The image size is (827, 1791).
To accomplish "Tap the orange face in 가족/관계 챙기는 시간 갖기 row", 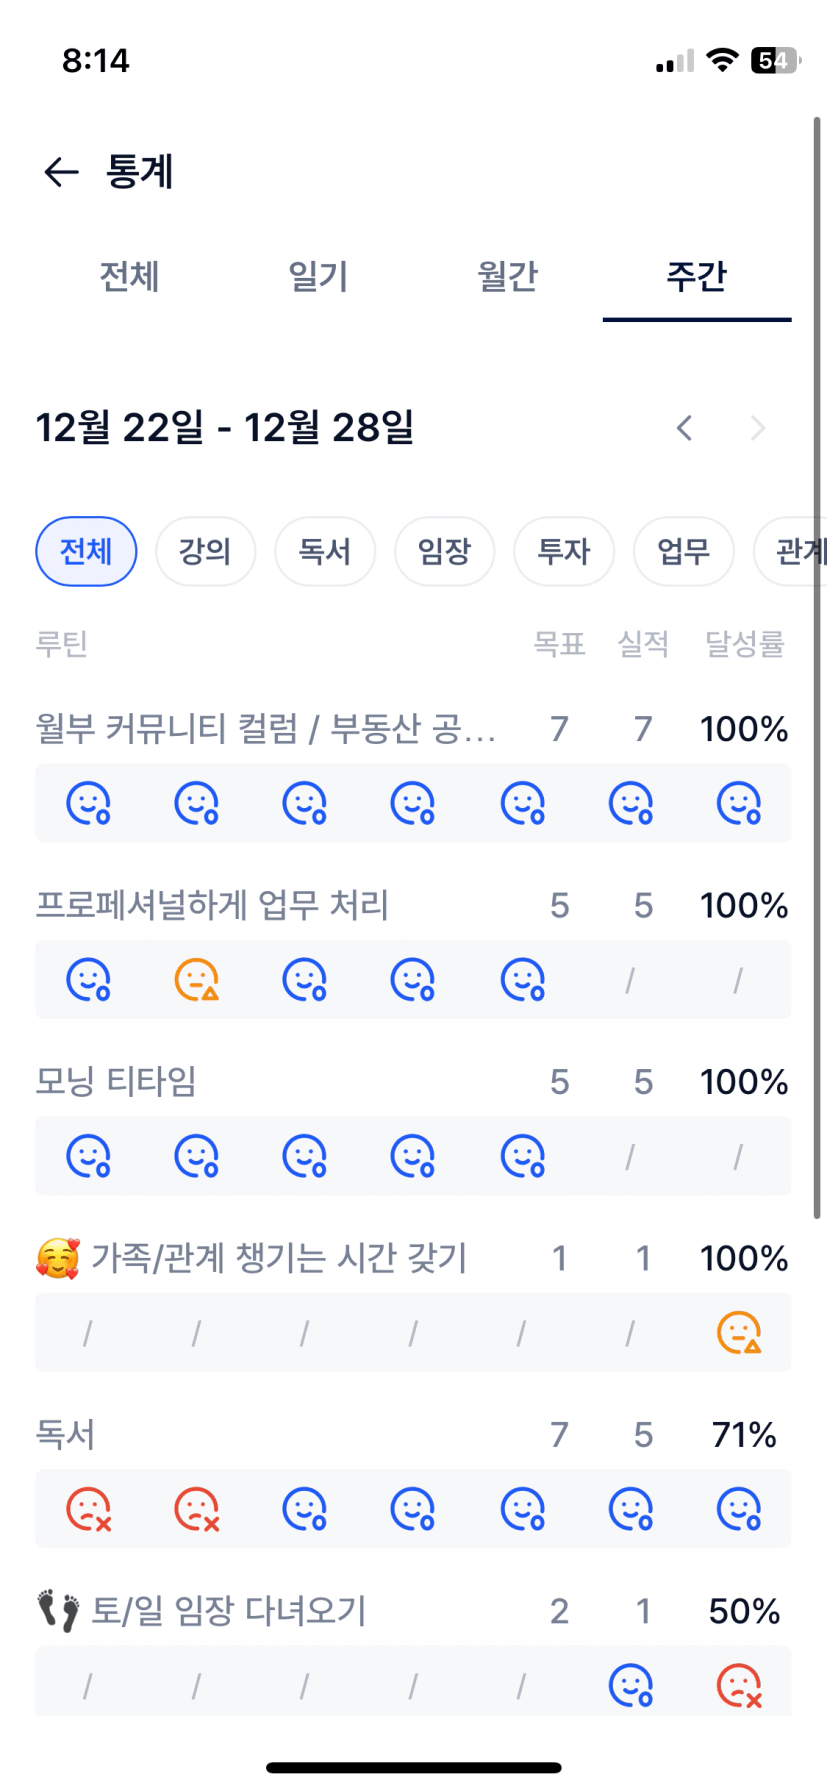I will tap(739, 1333).
